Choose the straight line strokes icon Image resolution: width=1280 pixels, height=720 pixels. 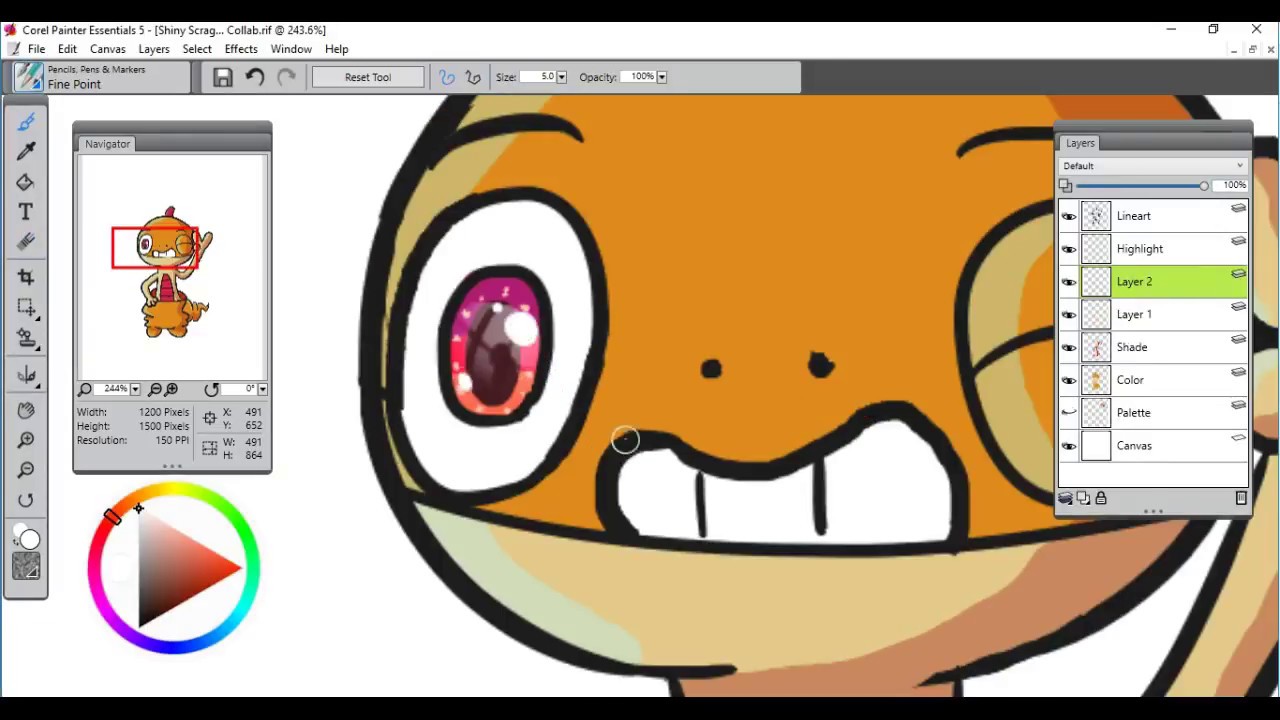click(473, 77)
